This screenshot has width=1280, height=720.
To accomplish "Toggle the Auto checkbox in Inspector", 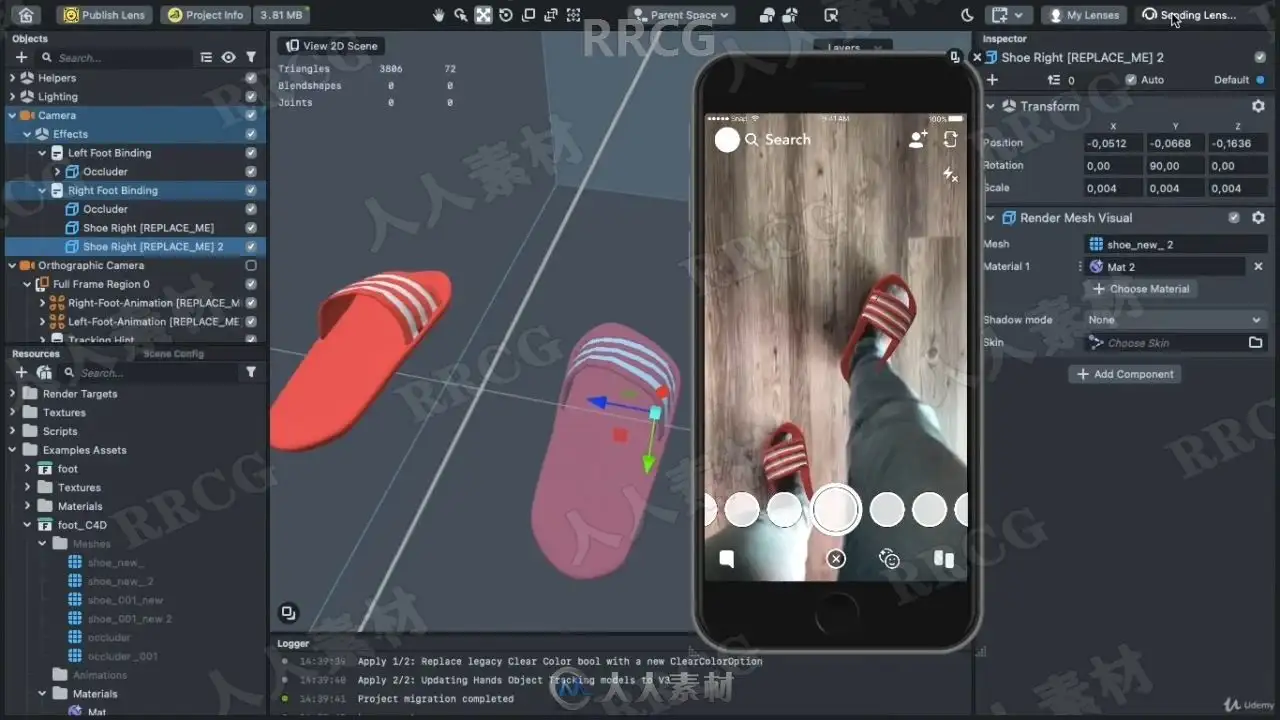I will (1131, 80).
